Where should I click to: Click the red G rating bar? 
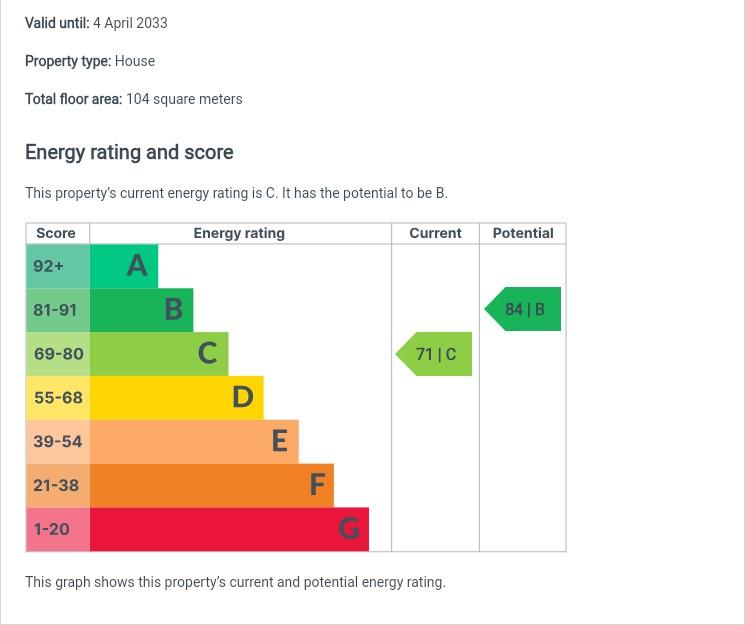click(x=229, y=529)
